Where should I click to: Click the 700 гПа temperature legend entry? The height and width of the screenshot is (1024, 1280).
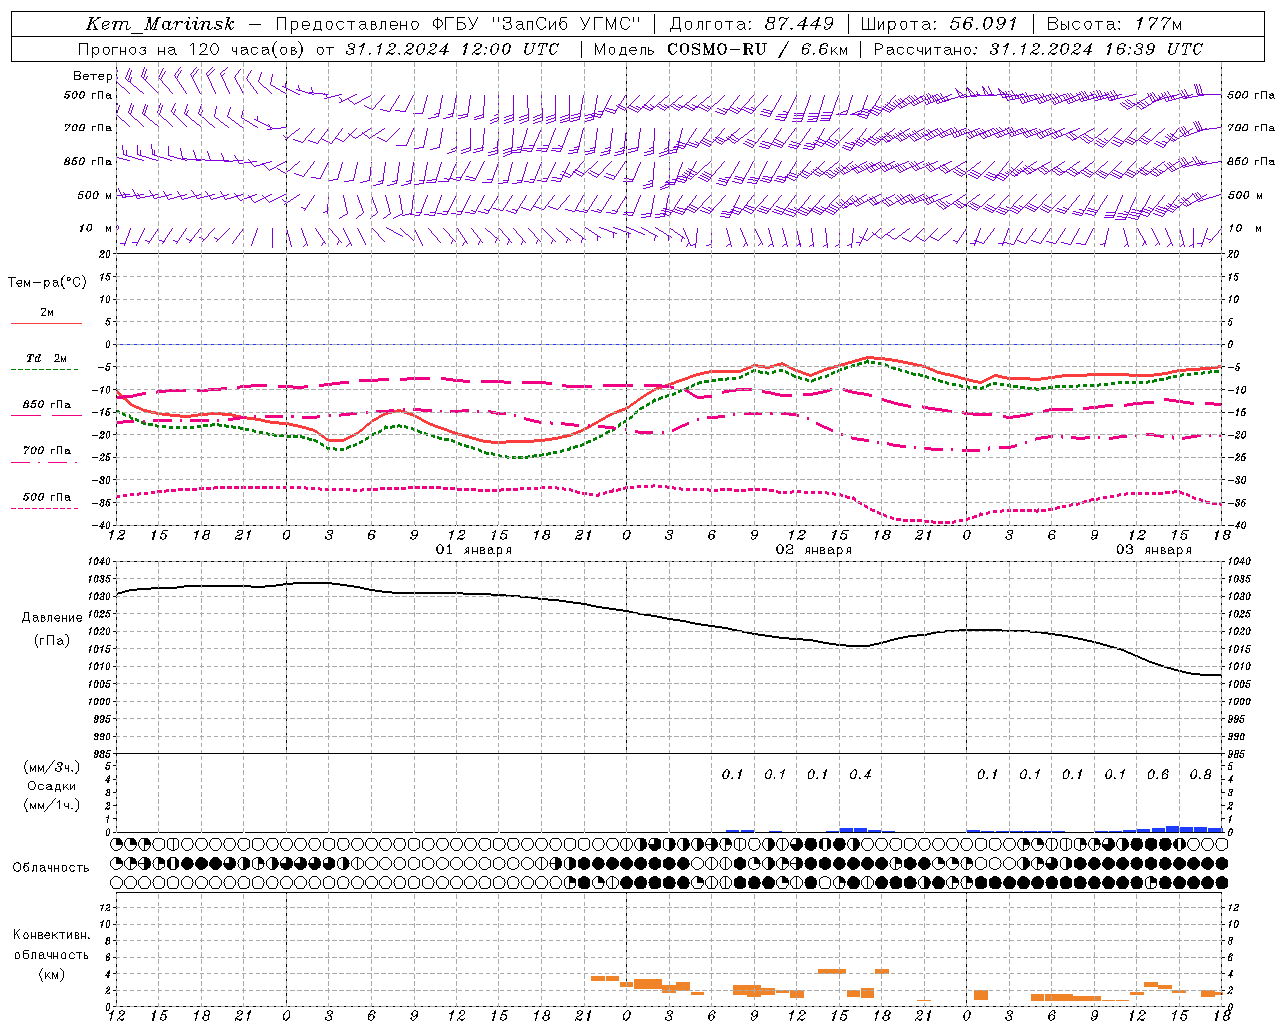click(x=47, y=451)
